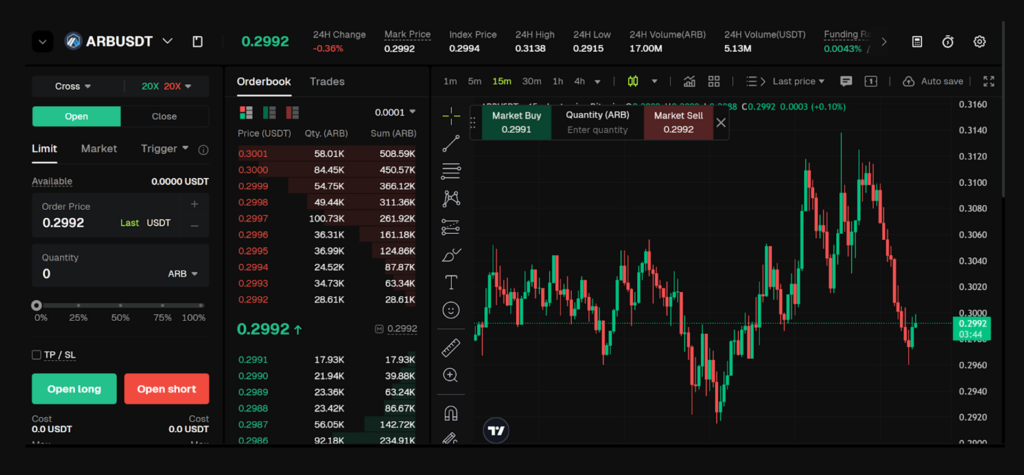Select the horizontal lines Fibonacci tool

click(x=451, y=171)
